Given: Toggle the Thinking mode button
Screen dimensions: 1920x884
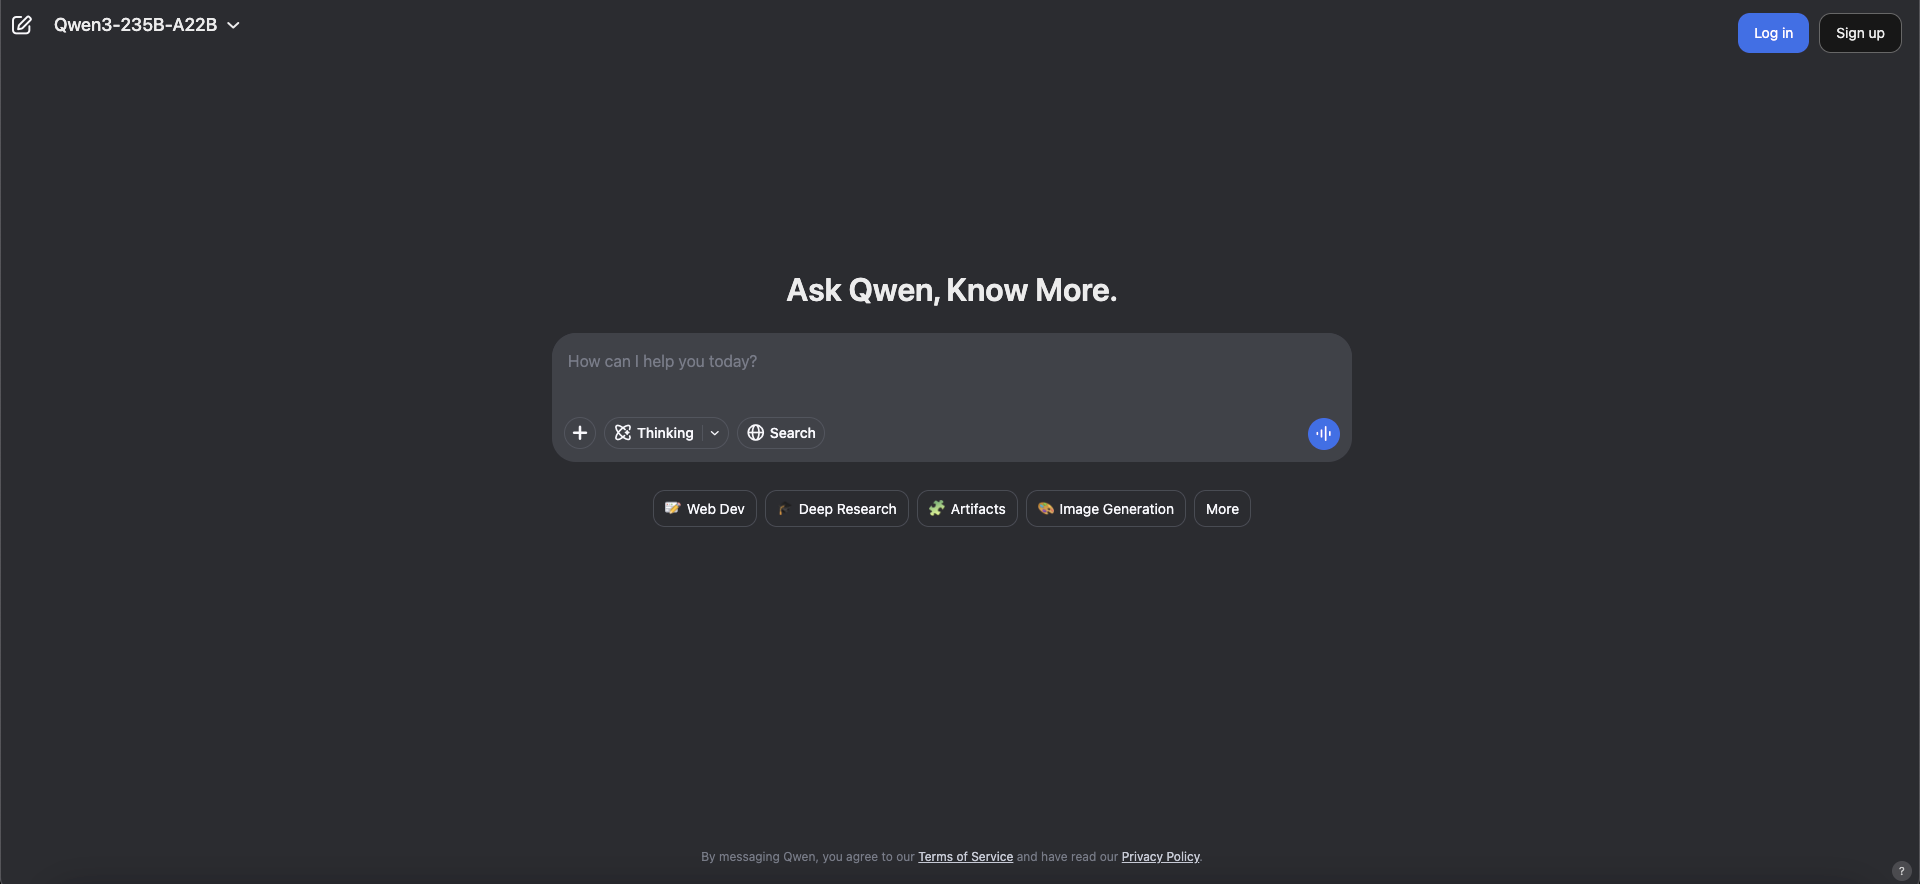Looking at the screenshot, I should (x=654, y=433).
